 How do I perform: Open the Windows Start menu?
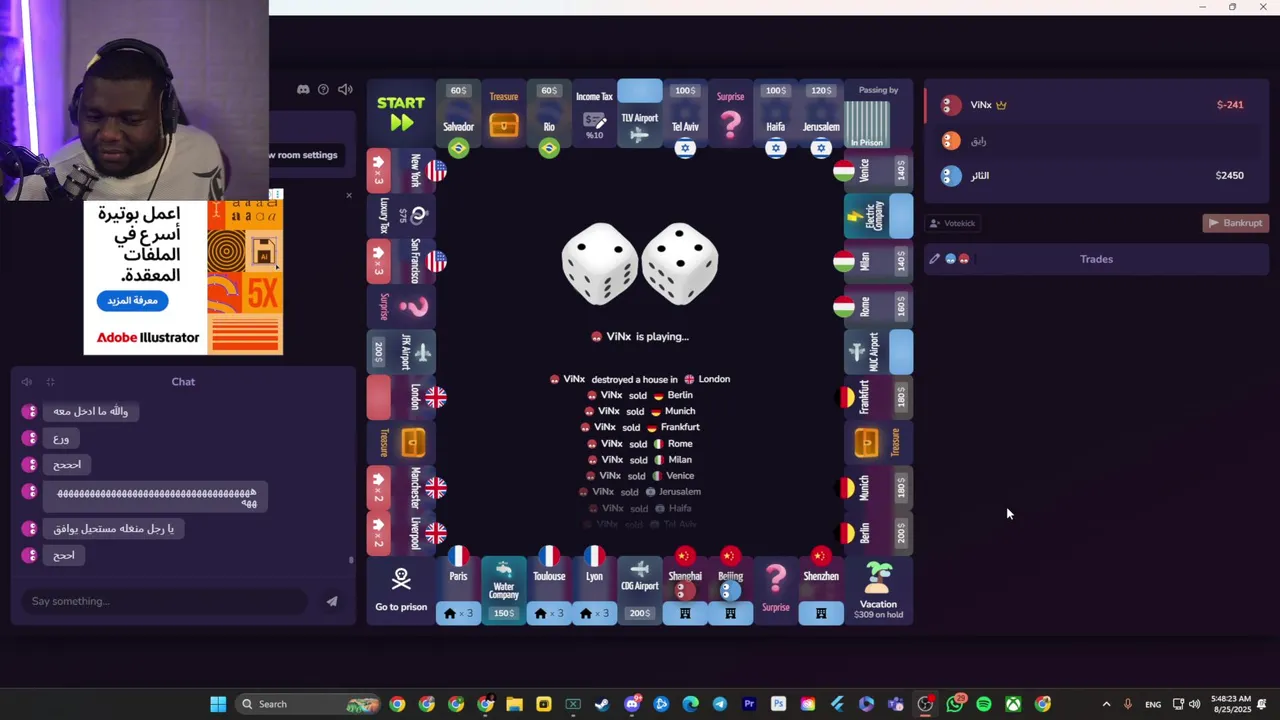point(218,704)
